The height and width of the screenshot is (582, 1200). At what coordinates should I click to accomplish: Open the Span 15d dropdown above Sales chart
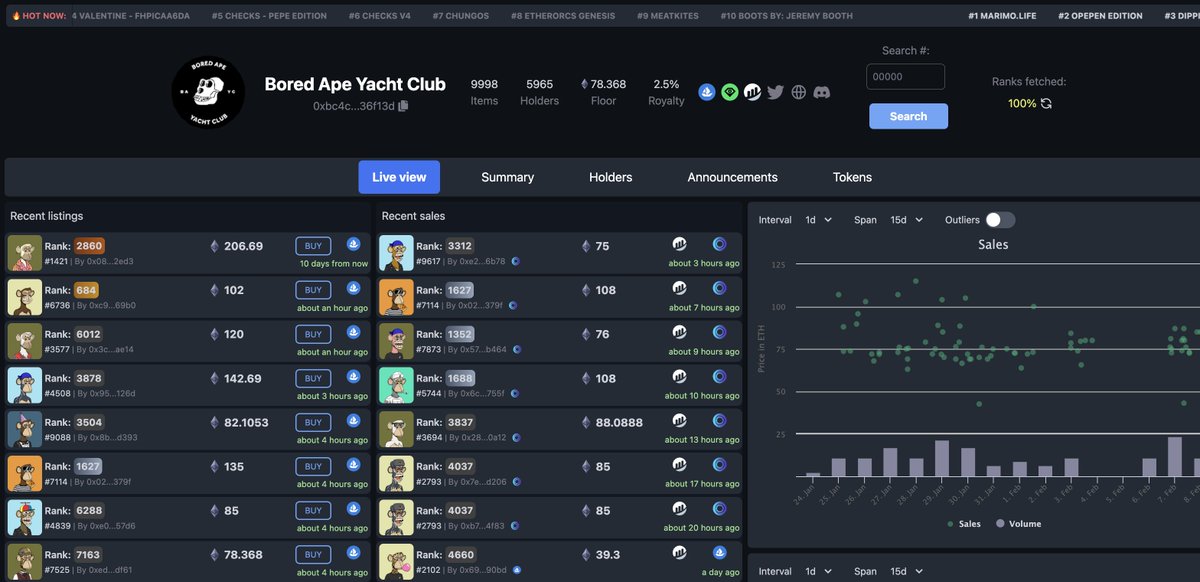click(906, 220)
